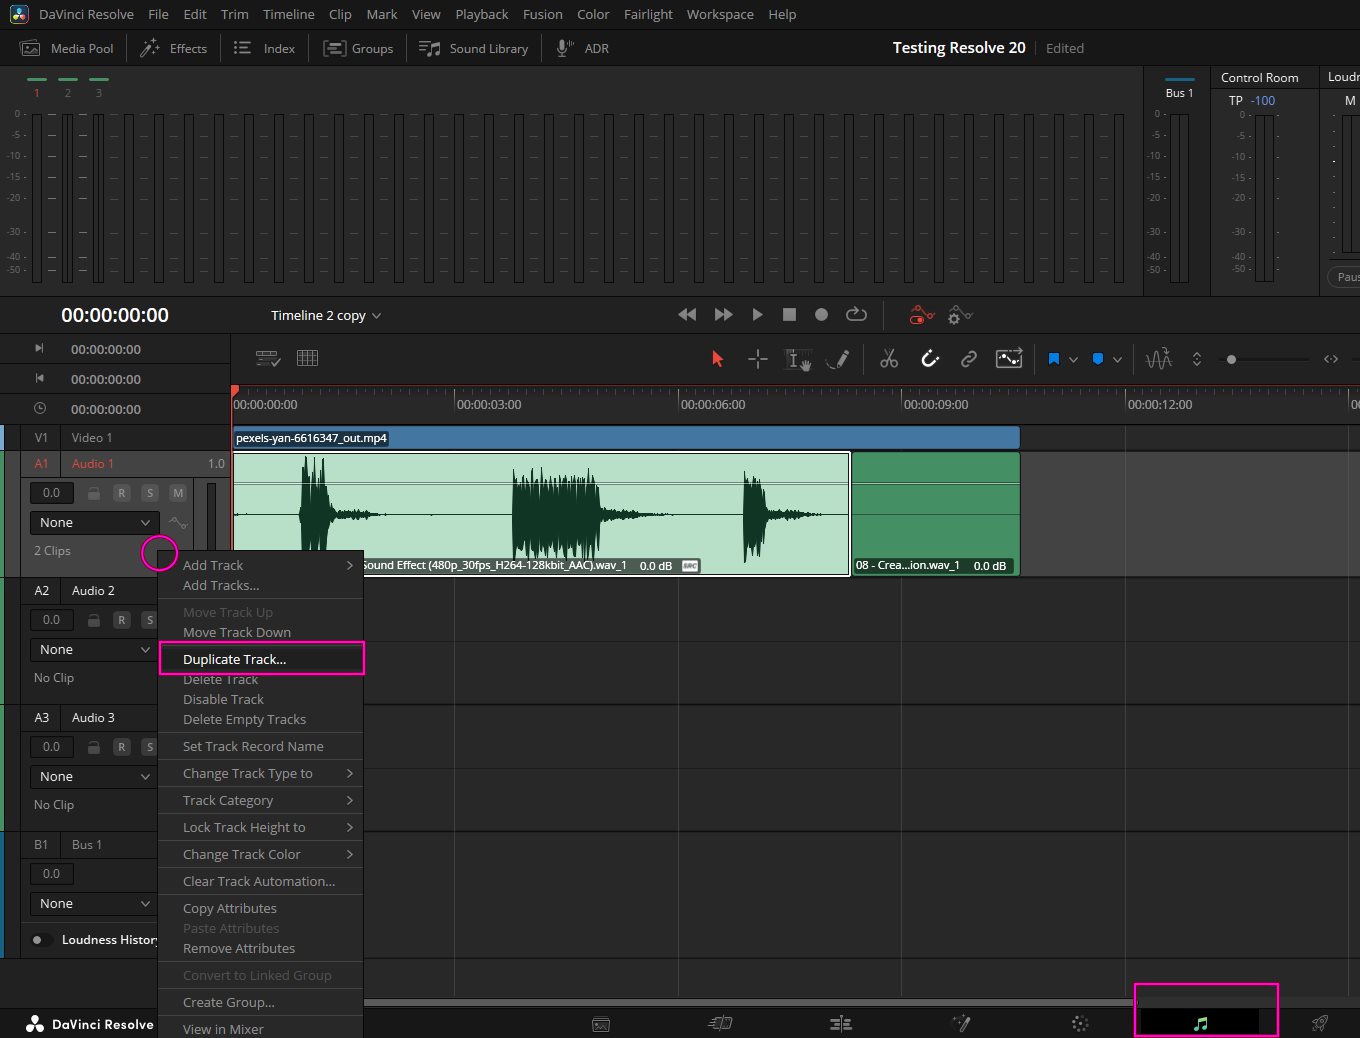Switch to the Deliver page rocket icon

click(x=1320, y=1023)
